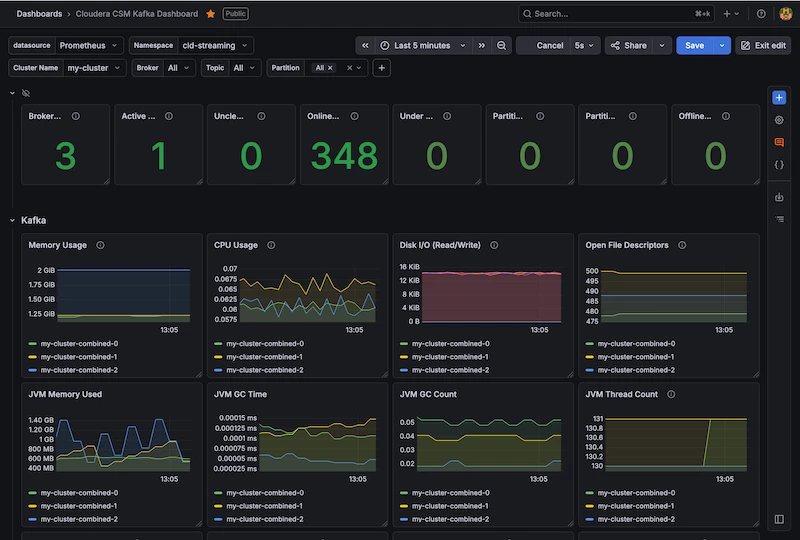800x540 pixels.
Task: Clear the Partition filter selection
Action: click(349, 68)
